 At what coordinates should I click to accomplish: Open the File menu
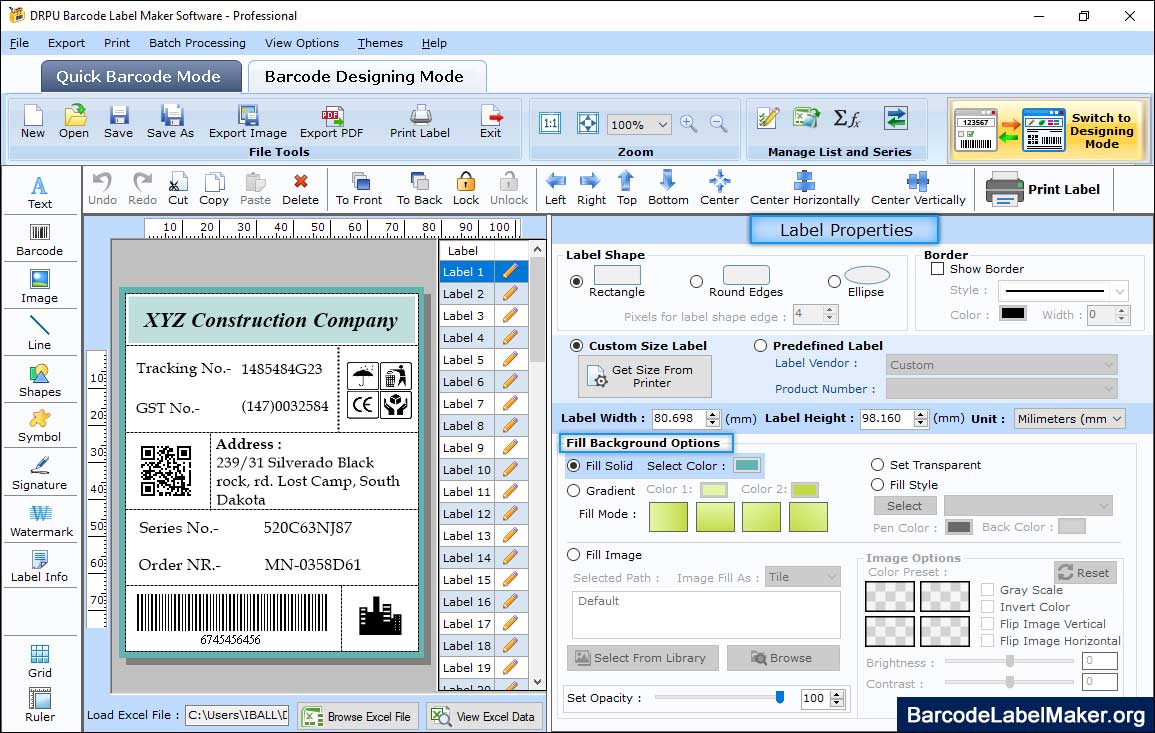(19, 43)
